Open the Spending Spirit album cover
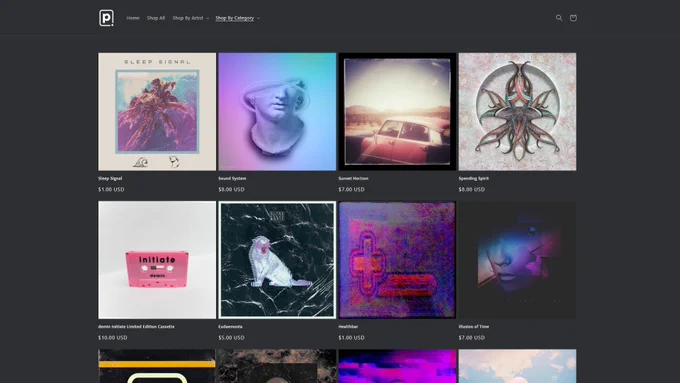This screenshot has width=680, height=383. pyautogui.click(x=517, y=111)
